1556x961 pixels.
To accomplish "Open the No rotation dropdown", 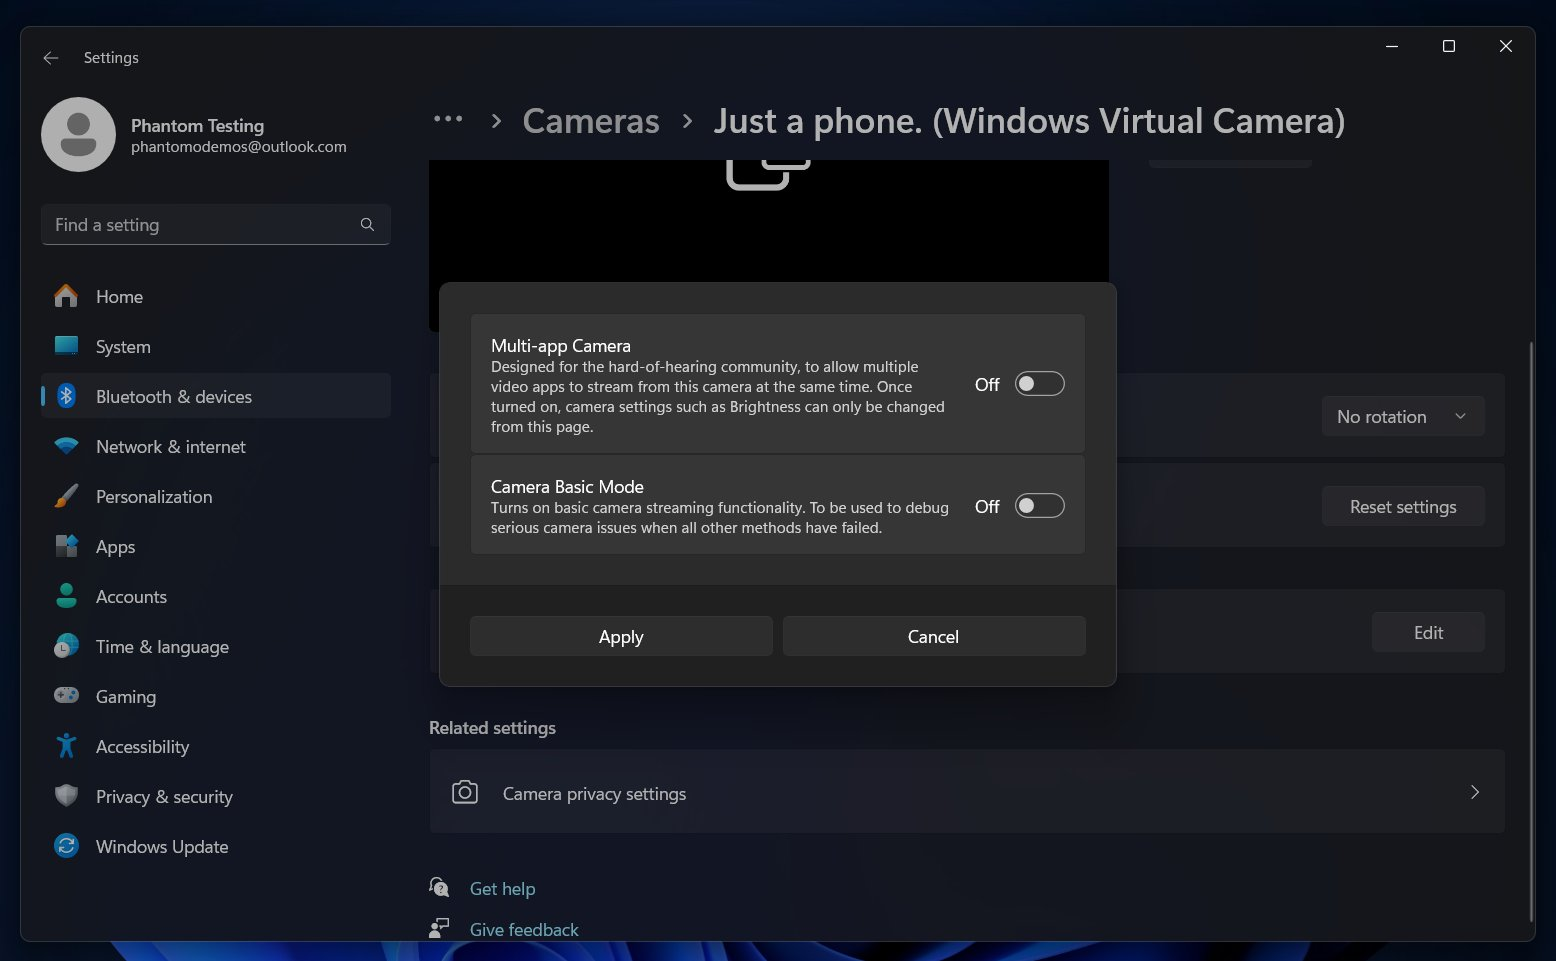I will pos(1402,416).
